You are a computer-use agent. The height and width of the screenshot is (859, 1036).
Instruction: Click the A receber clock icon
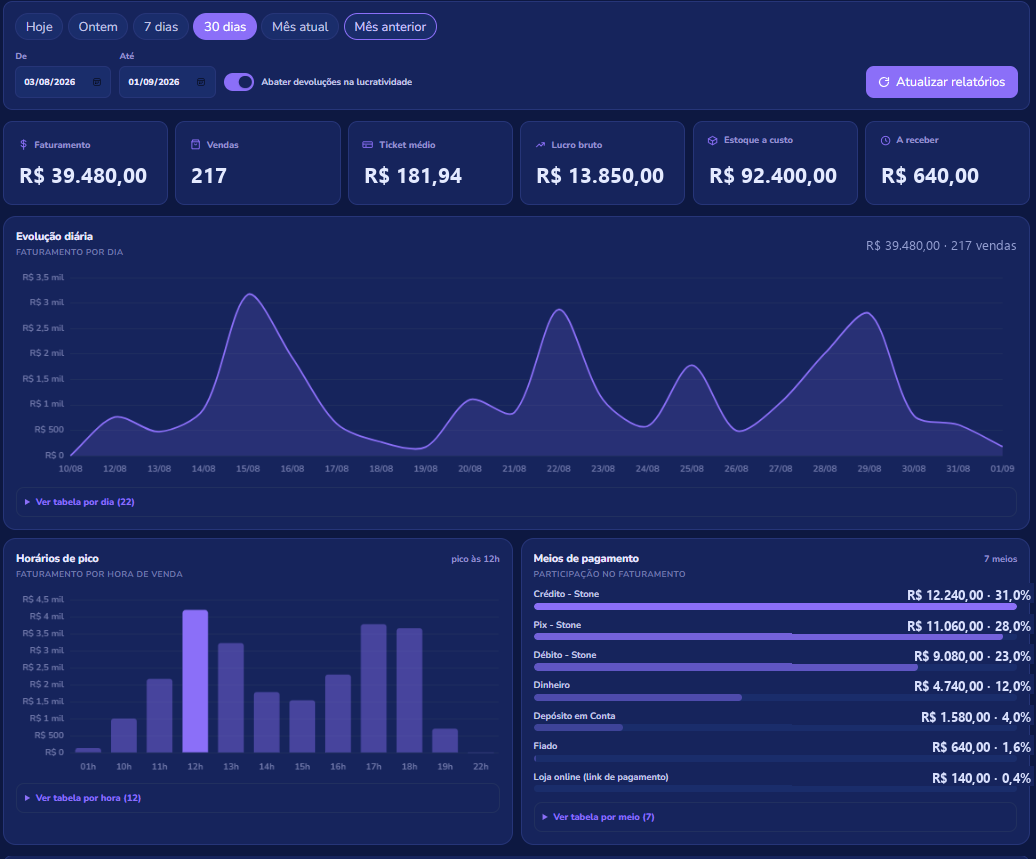885,140
